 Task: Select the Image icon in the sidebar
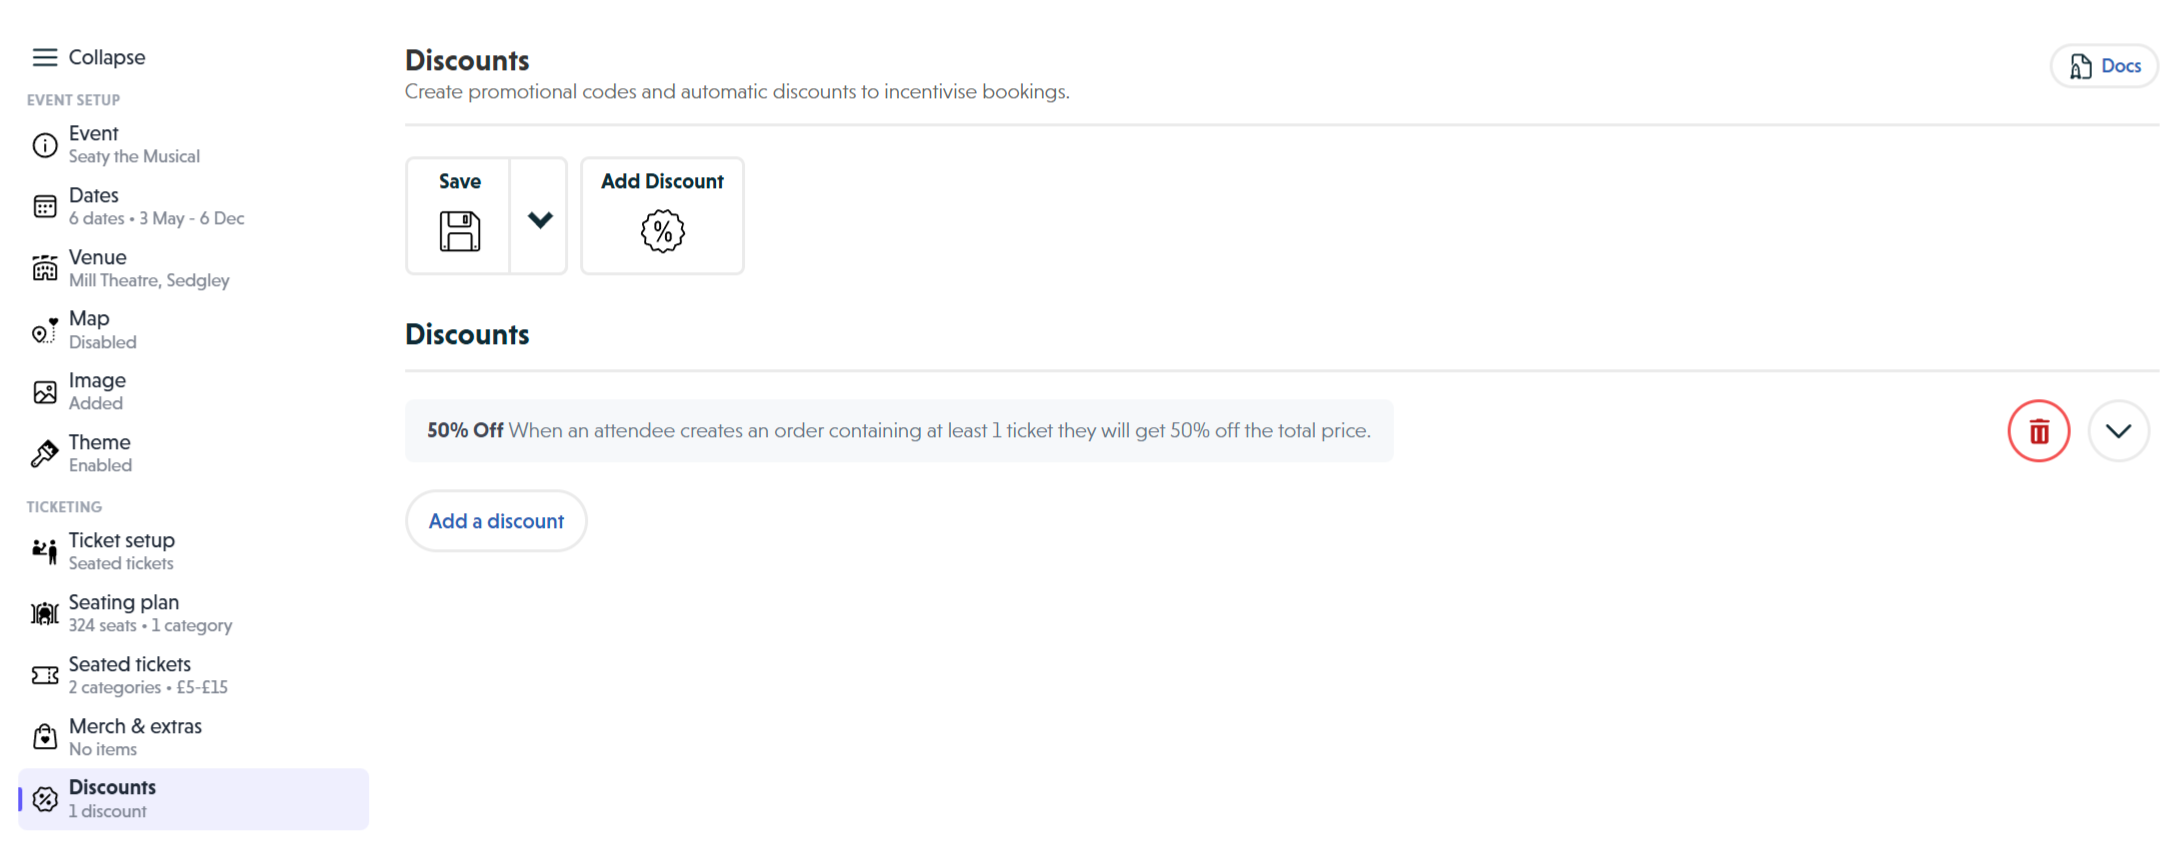[44, 391]
